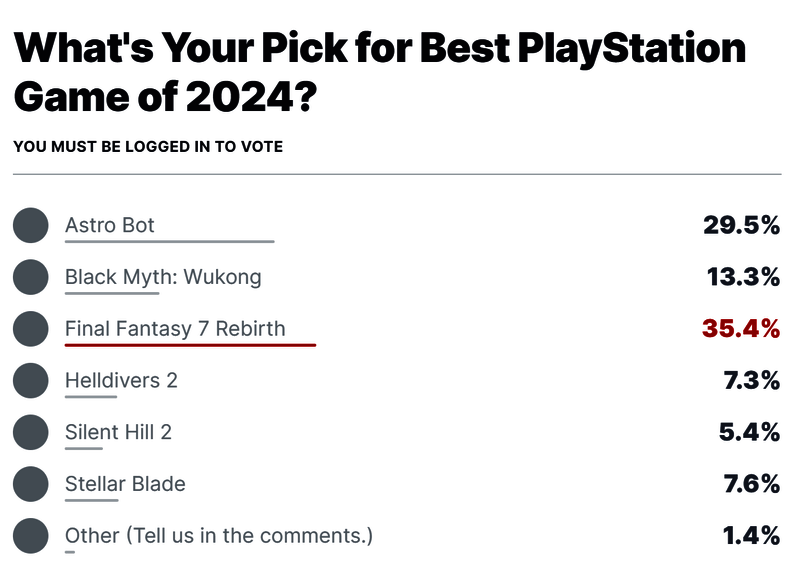Click the gray Astro Bot result bar
The image size is (800, 561).
[169, 241]
